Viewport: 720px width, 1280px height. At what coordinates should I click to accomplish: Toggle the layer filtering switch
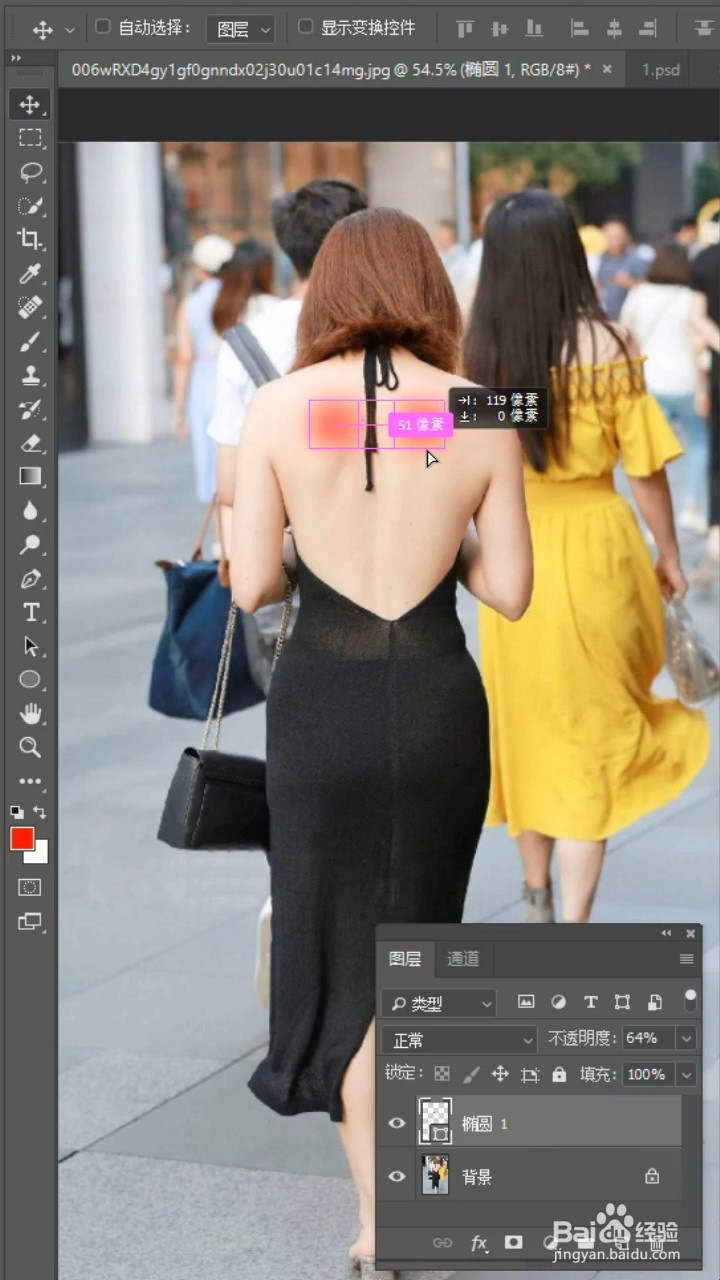(690, 1000)
